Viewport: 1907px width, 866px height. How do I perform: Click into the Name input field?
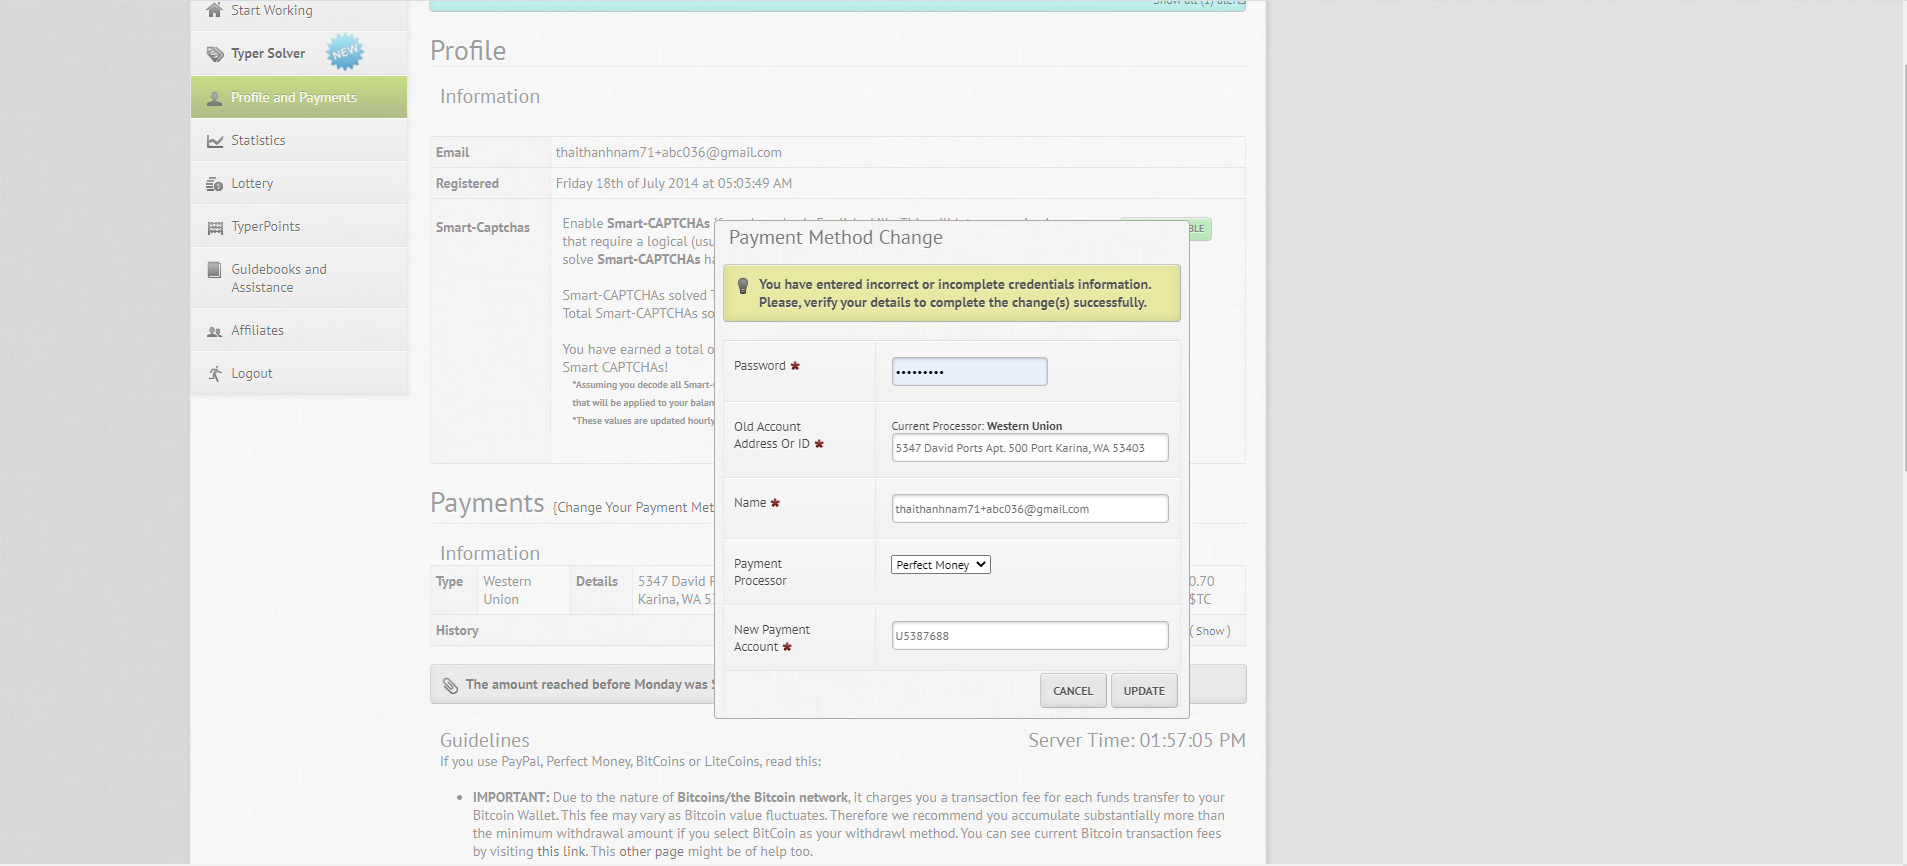1030,509
